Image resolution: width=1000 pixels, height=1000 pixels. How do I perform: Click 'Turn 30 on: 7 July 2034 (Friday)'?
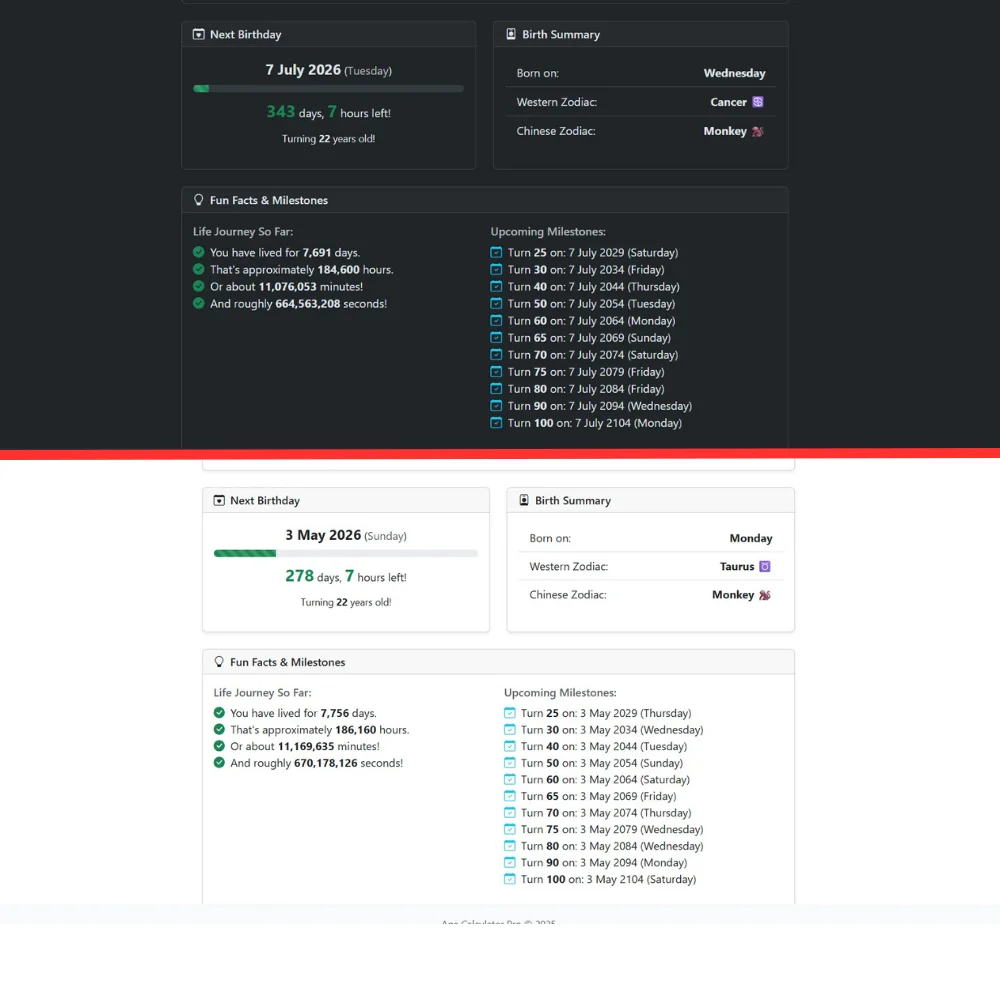tap(585, 269)
